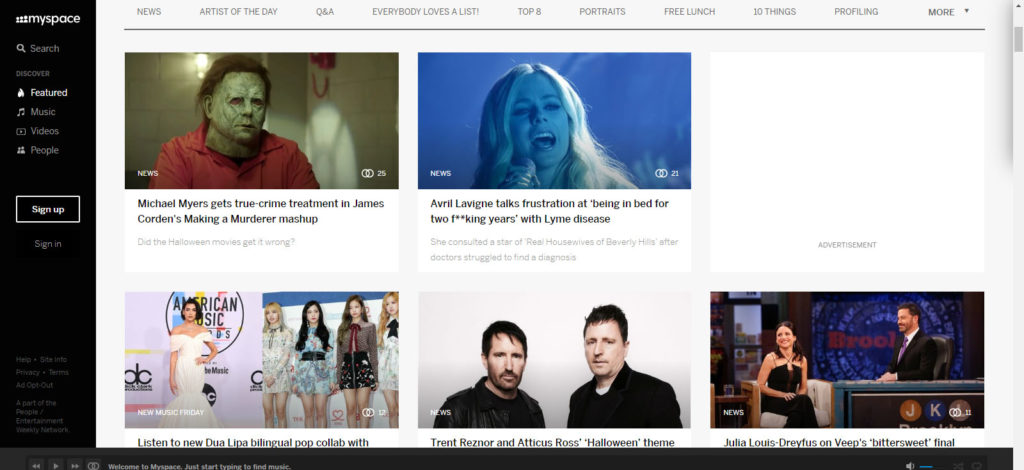Click the Featured flame icon
Image resolution: width=1024 pixels, height=470 pixels.
21,93
